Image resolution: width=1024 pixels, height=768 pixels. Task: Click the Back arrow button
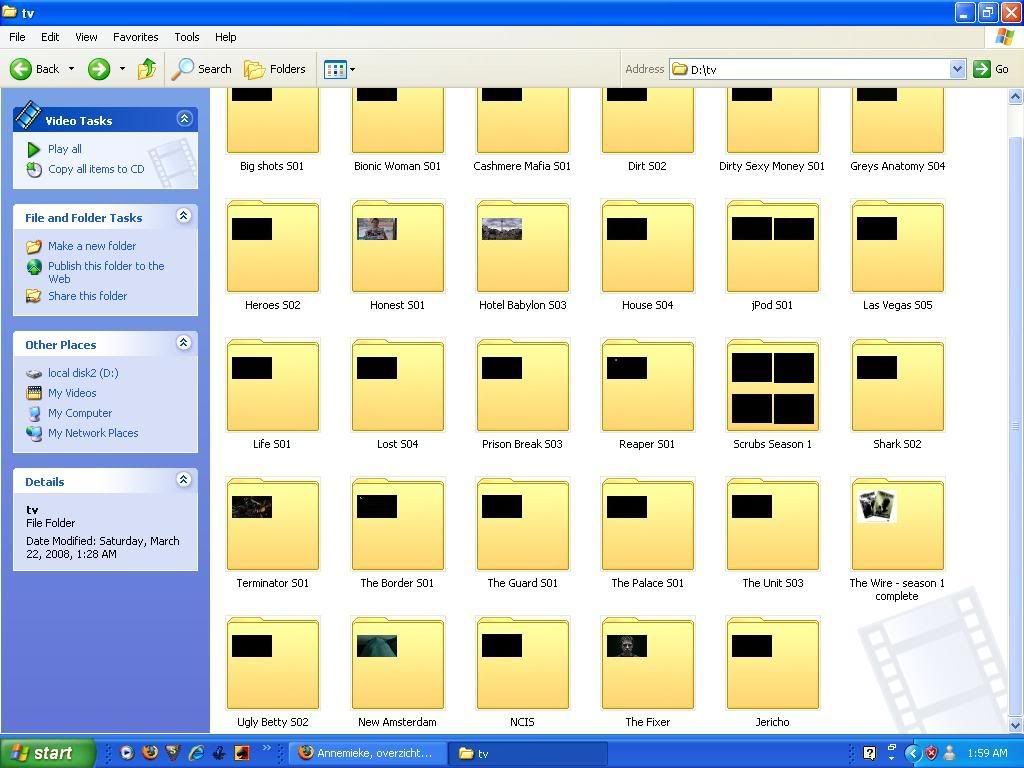point(35,69)
